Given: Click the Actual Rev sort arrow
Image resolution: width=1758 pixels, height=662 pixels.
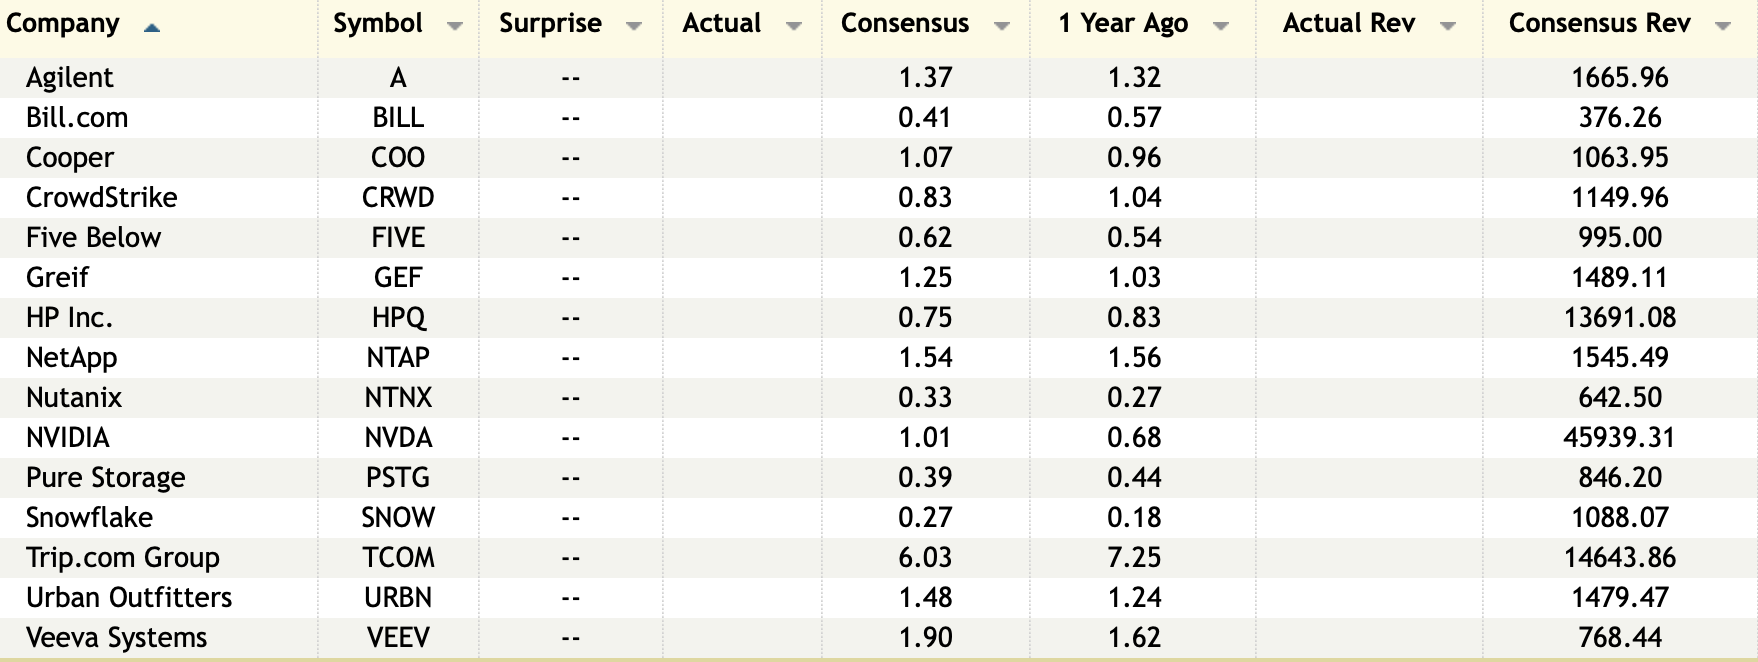Looking at the screenshot, I should [1447, 27].
